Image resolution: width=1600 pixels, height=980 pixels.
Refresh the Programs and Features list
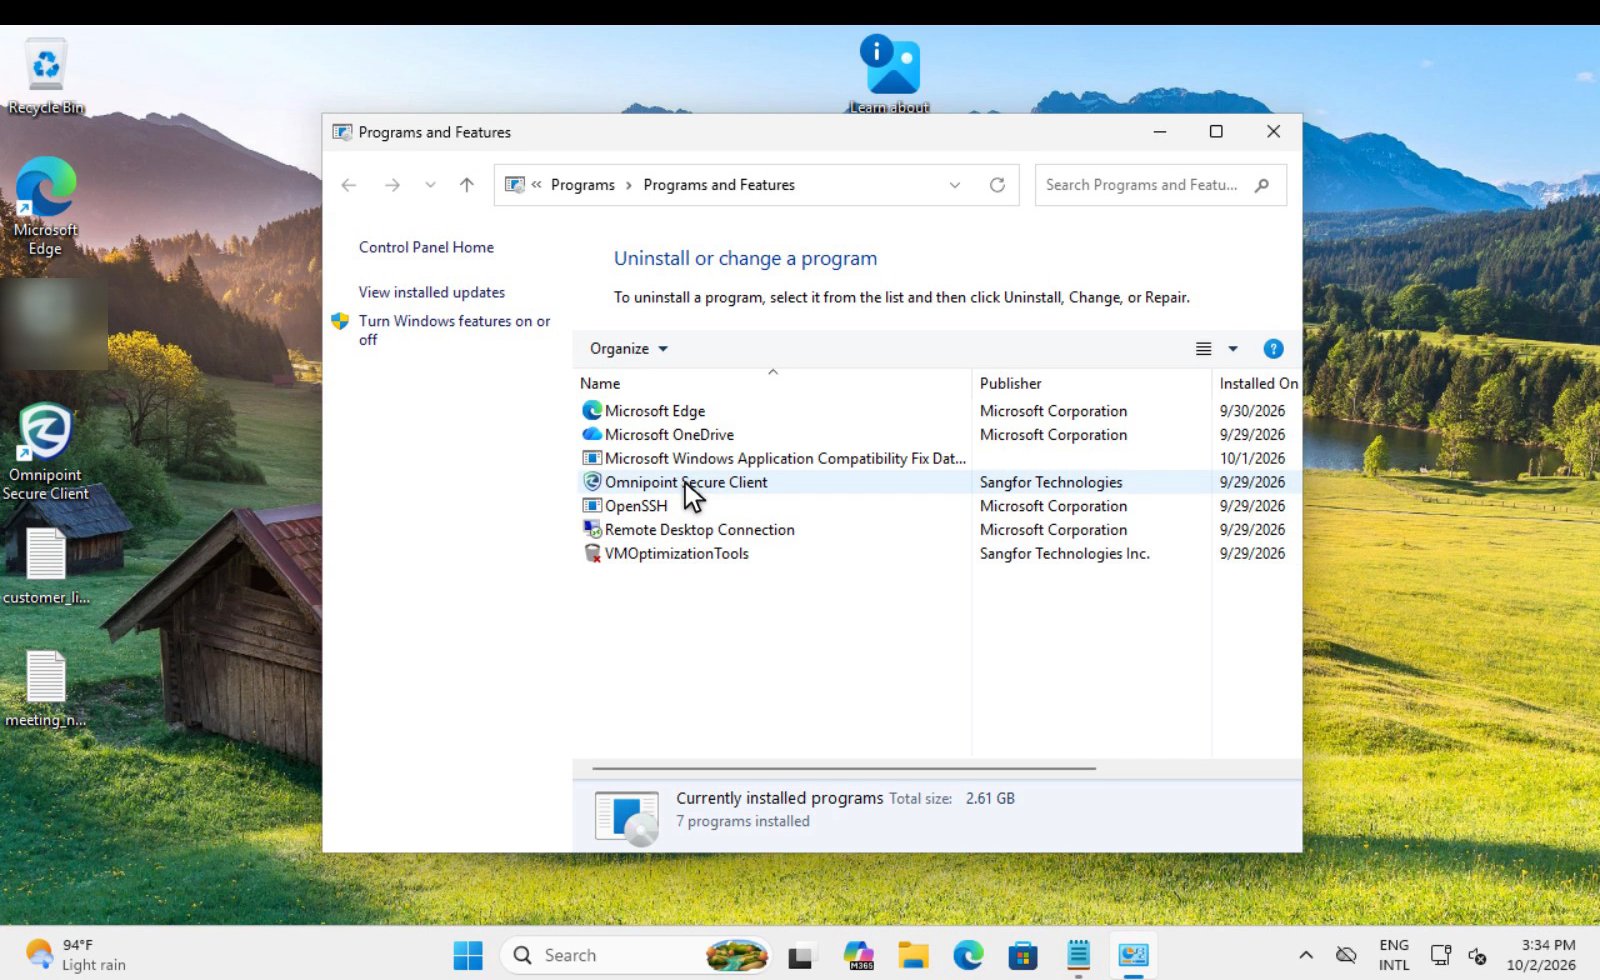pos(997,185)
